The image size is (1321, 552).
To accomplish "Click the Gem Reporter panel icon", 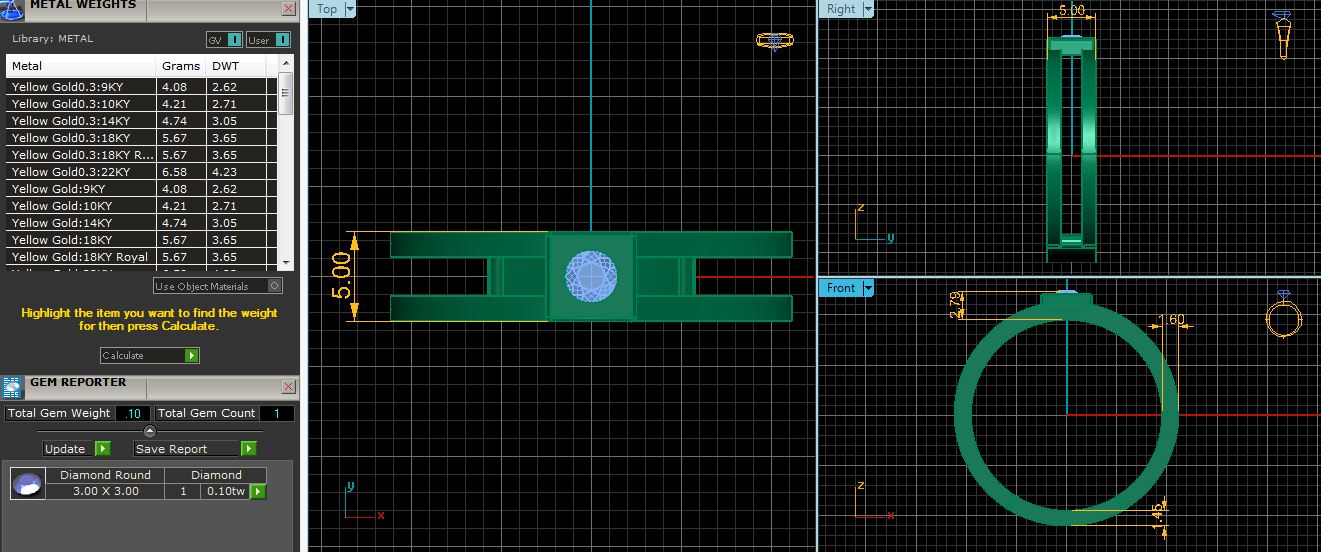I will coord(12,388).
